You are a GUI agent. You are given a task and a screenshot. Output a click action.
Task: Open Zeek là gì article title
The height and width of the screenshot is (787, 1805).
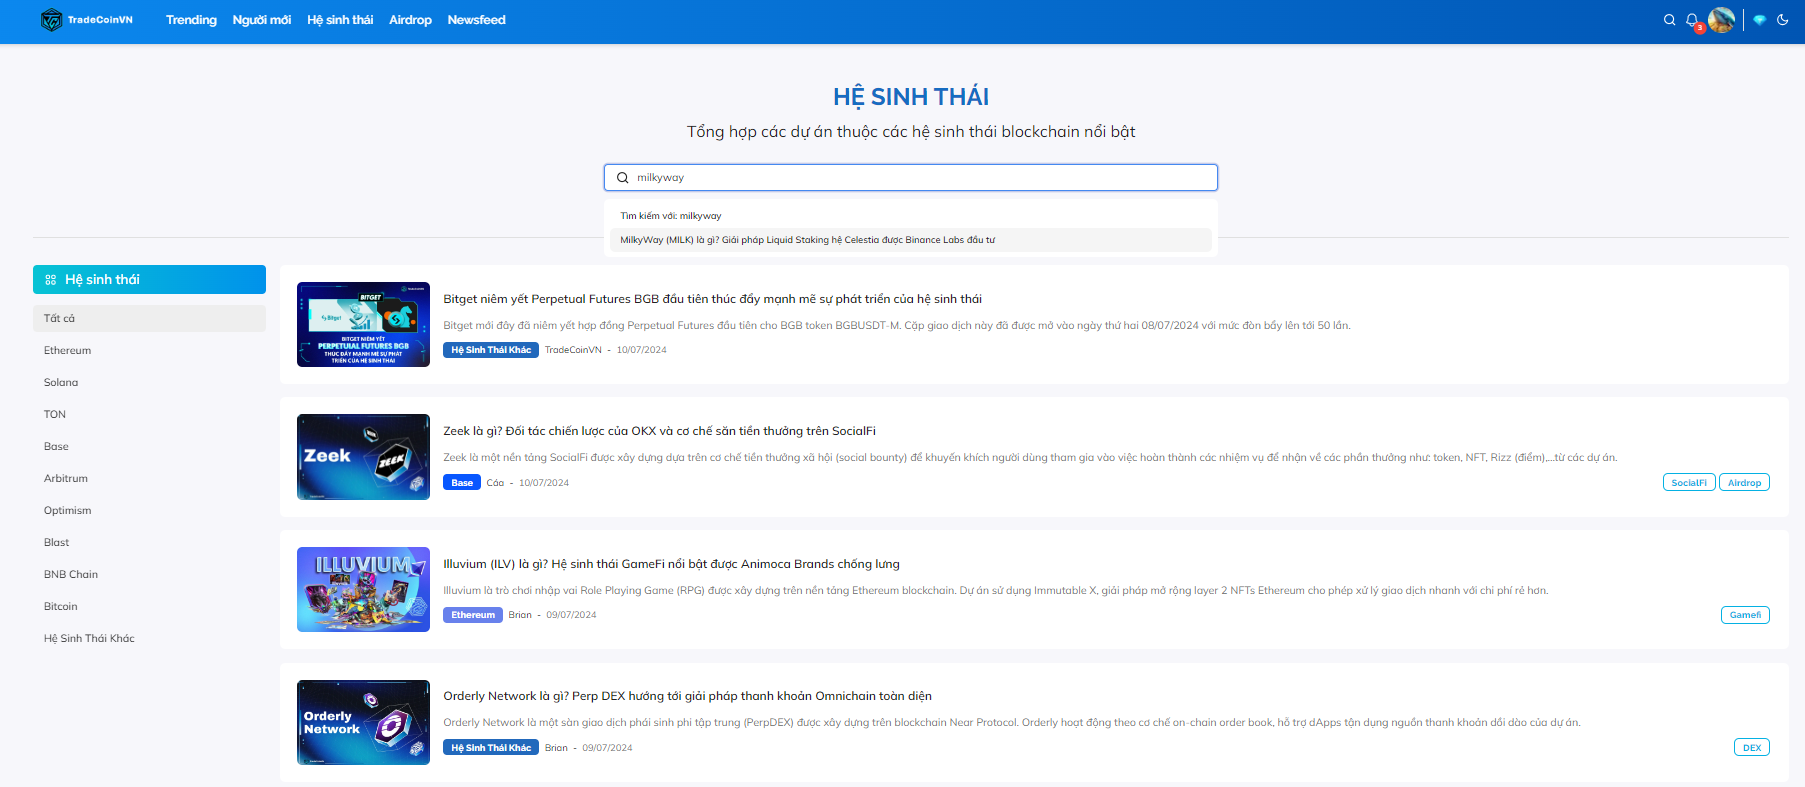(659, 431)
